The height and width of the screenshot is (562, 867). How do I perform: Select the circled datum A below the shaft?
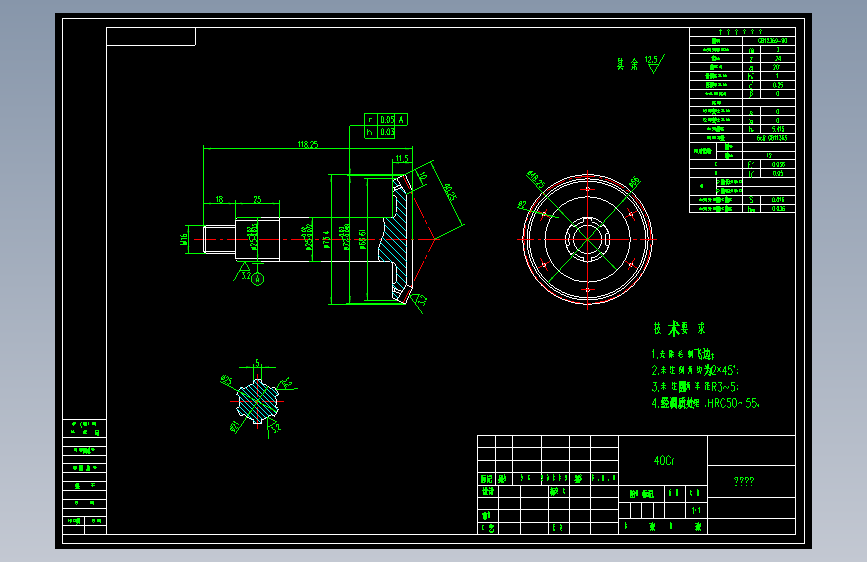(258, 280)
